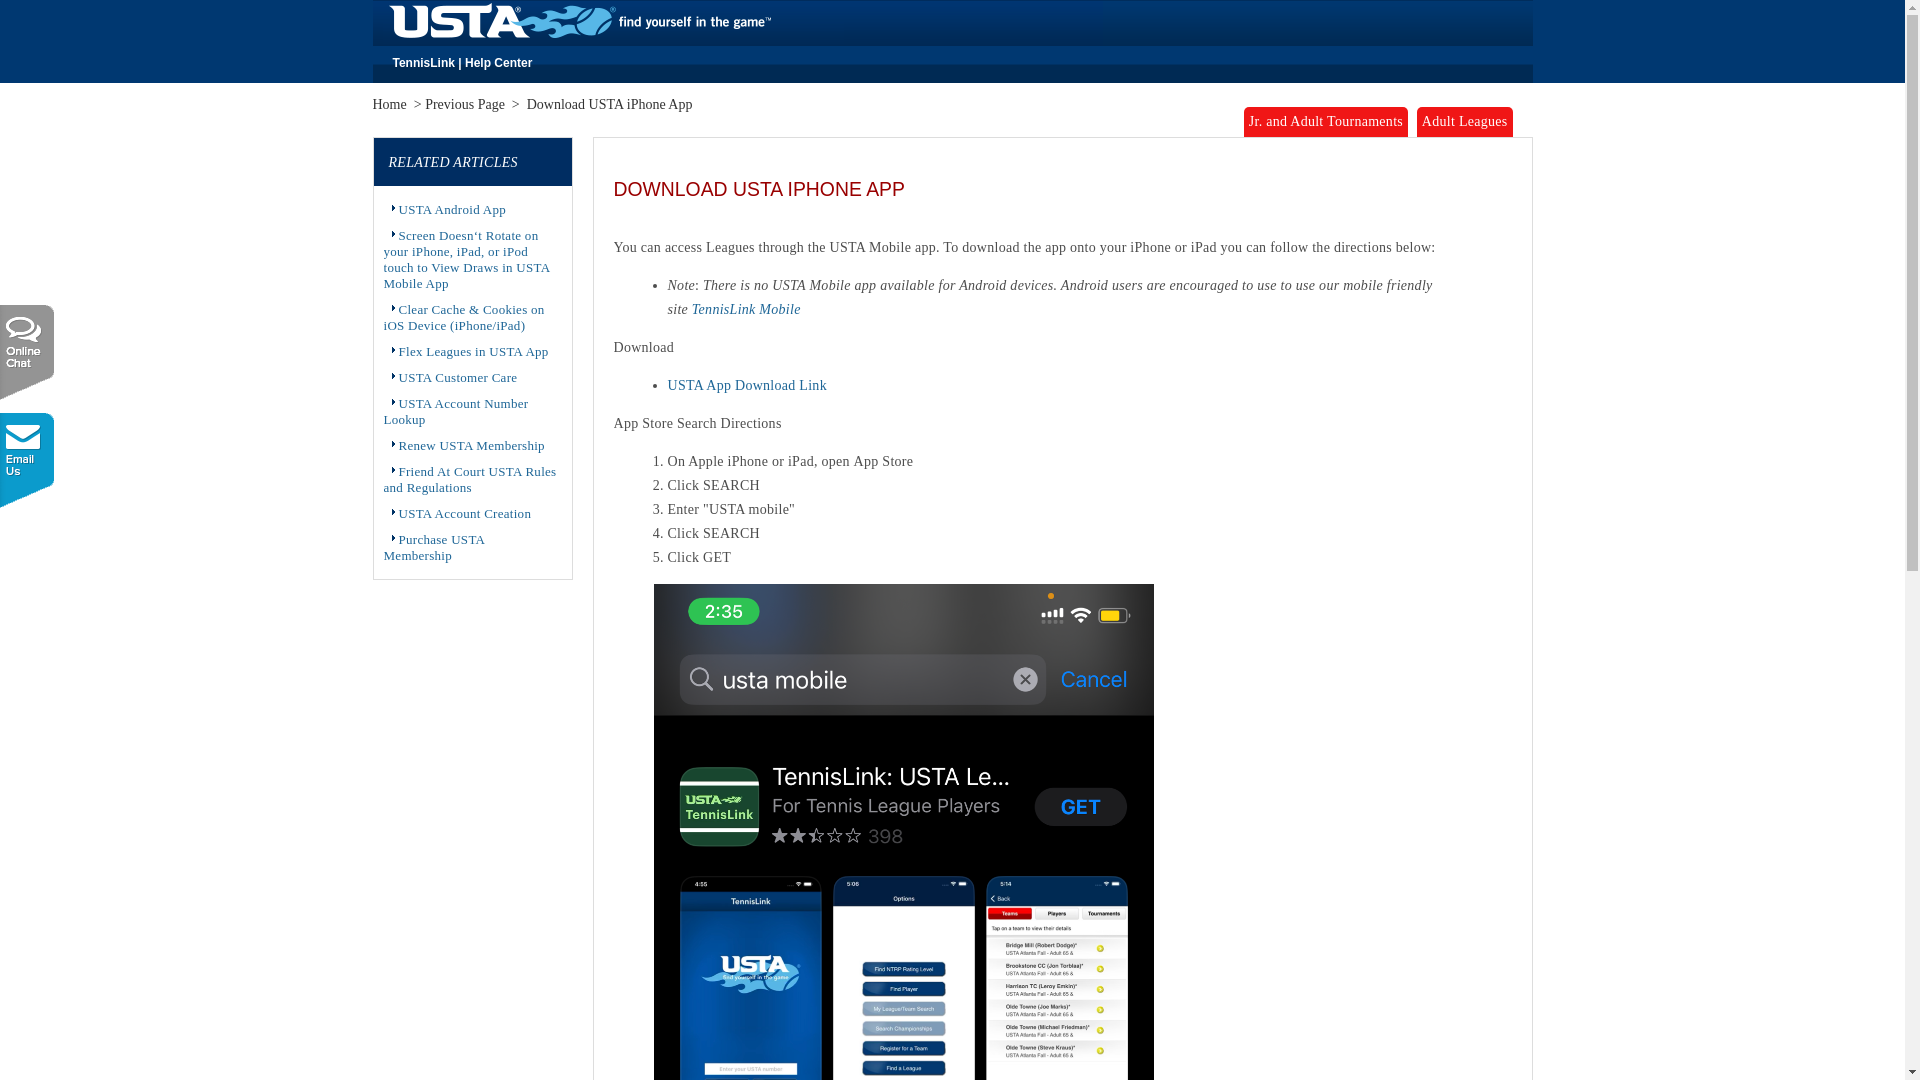Click the Related Articles sidebar header

[x=472, y=162]
